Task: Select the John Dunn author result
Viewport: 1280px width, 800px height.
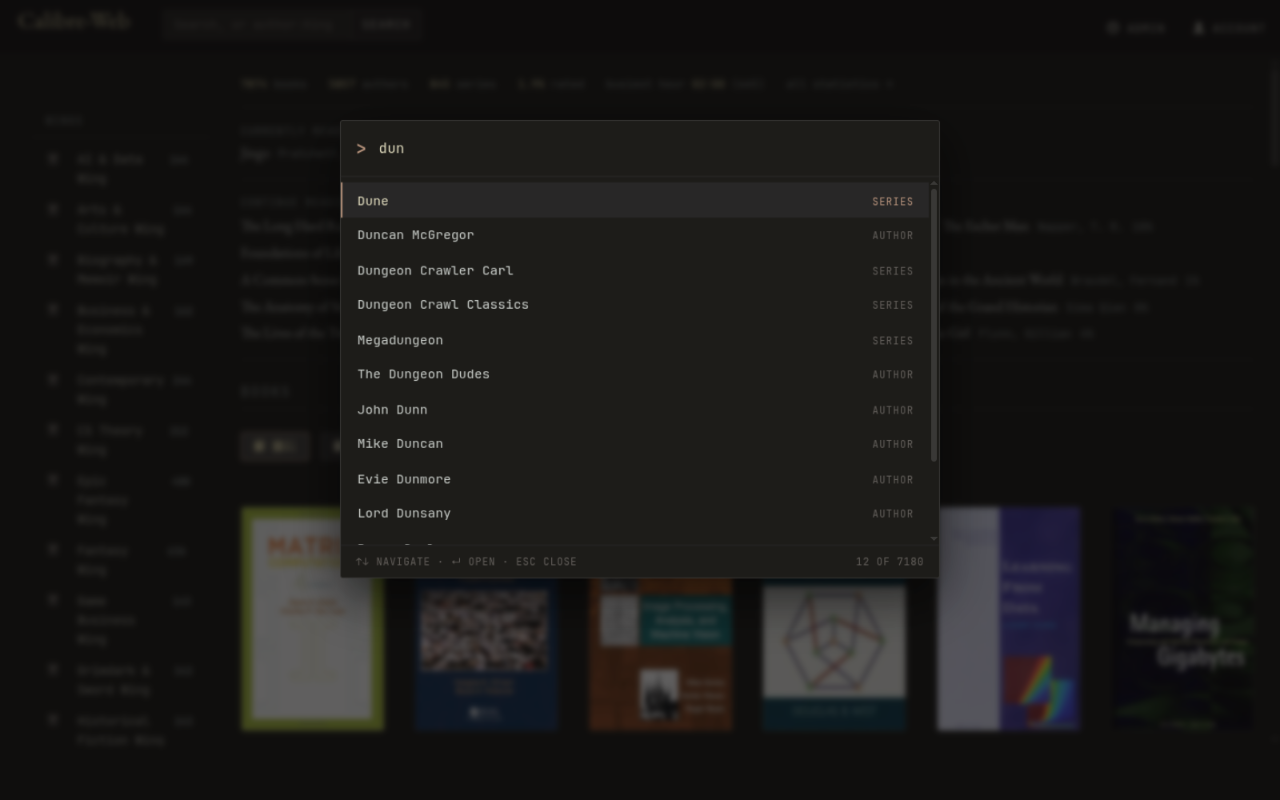Action: 635,409
